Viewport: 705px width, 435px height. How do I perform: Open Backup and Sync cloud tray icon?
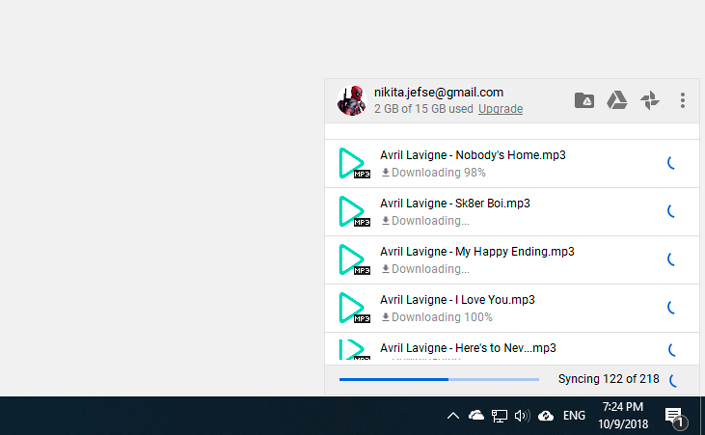tap(546, 416)
